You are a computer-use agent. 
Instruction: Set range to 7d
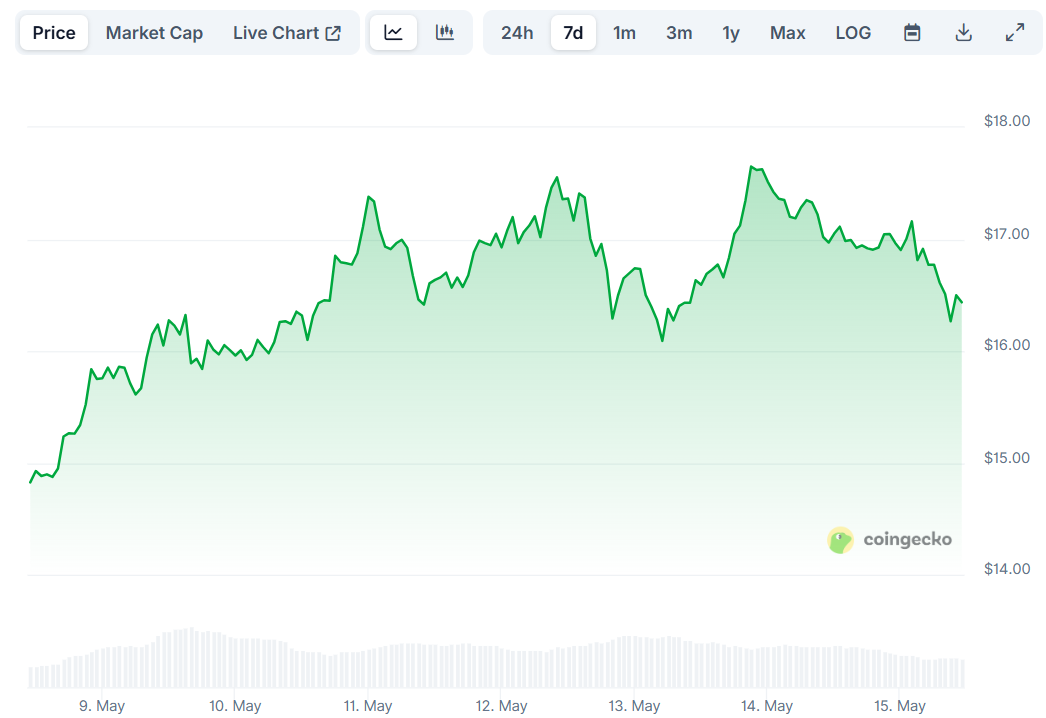click(x=573, y=33)
